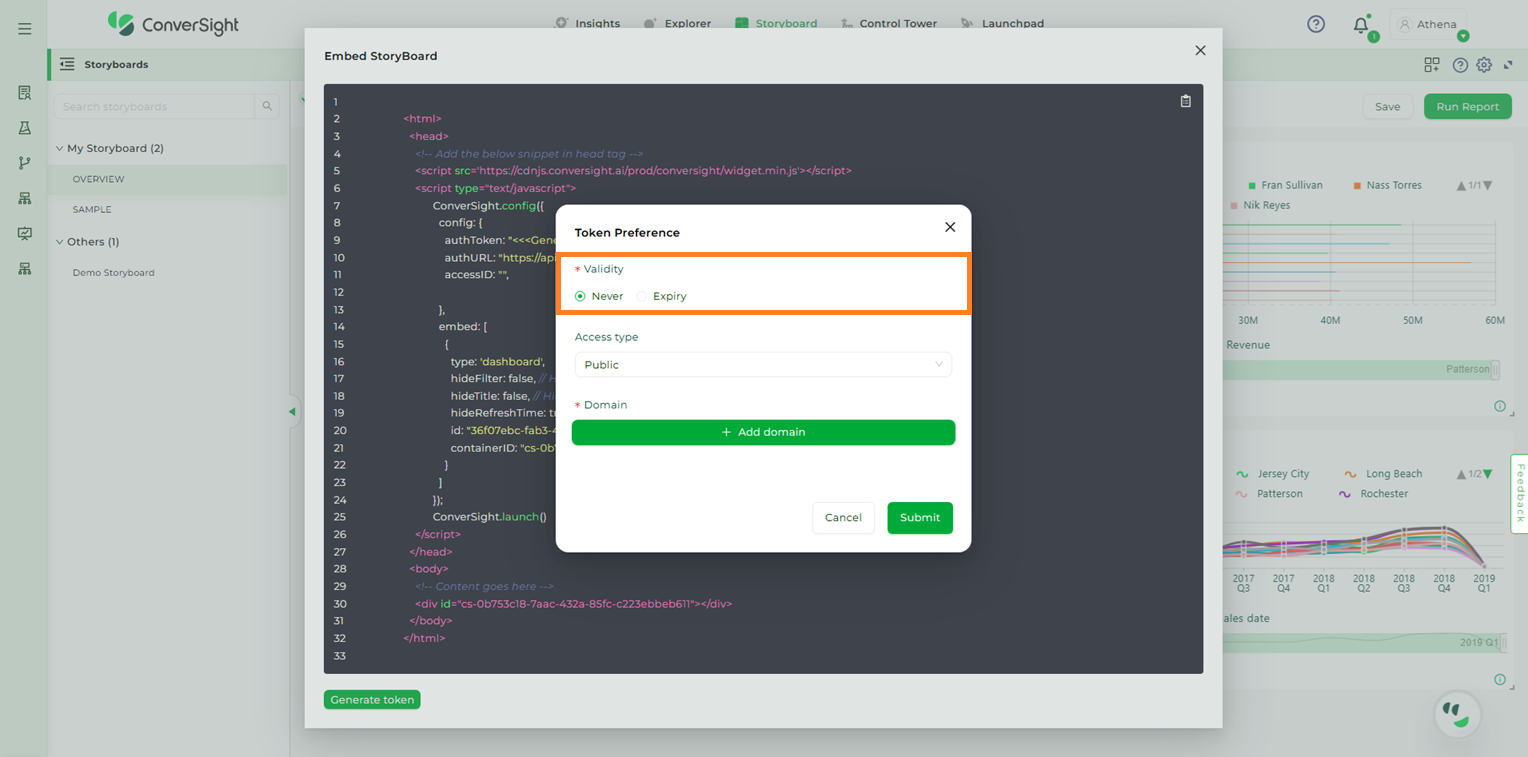Click the storyboard settings gear icon
This screenshot has width=1528, height=757.
point(1484,65)
